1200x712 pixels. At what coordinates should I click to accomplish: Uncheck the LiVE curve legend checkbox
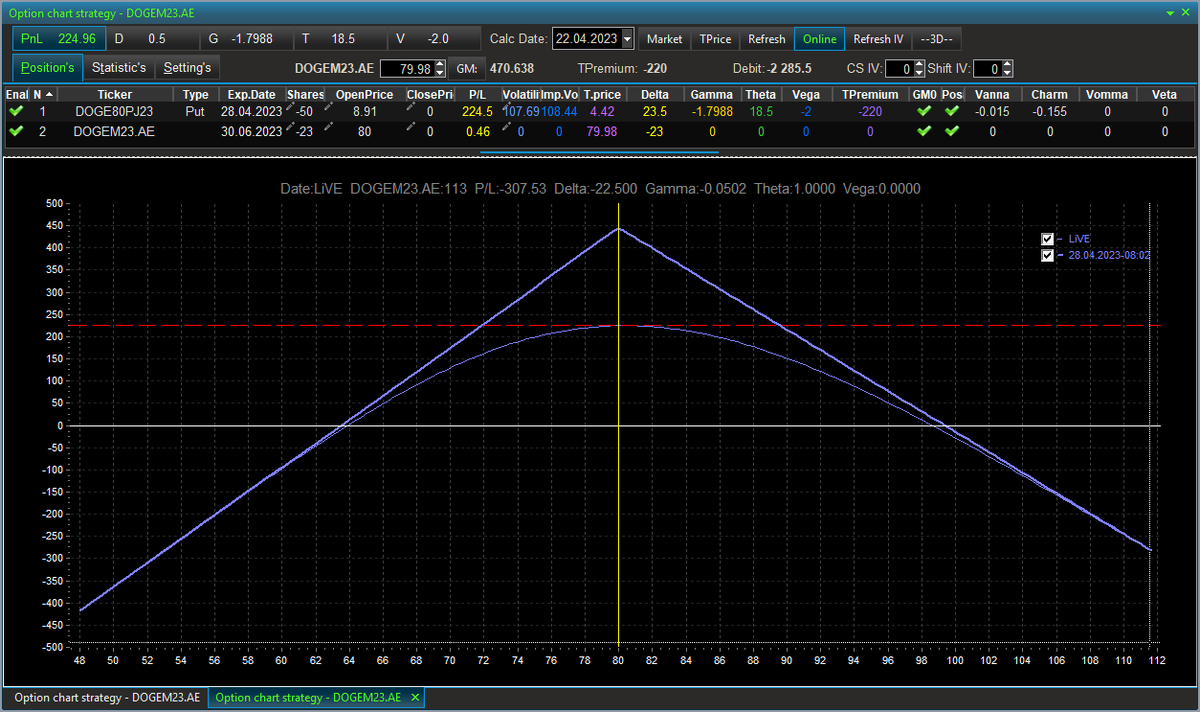[1047, 239]
